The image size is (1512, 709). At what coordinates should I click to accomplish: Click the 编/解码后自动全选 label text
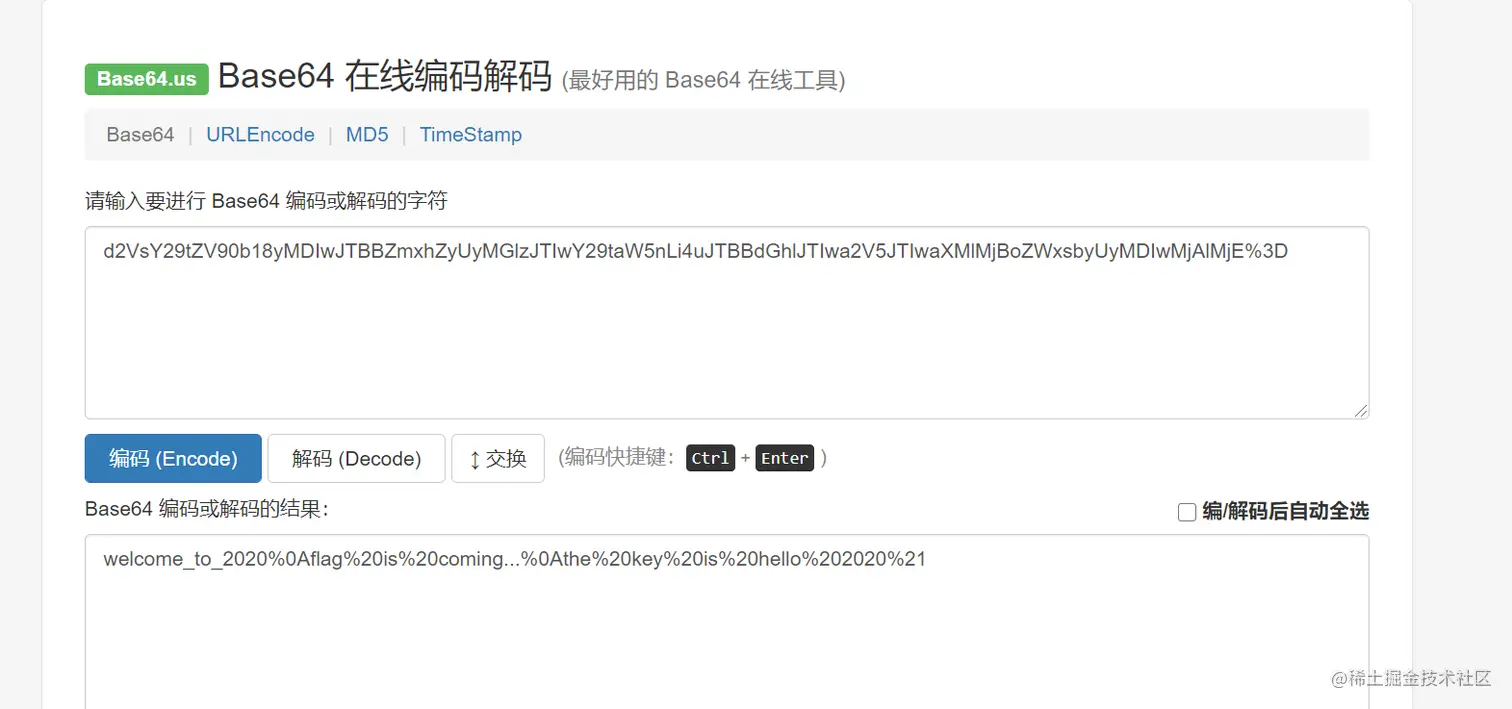click(x=1285, y=511)
